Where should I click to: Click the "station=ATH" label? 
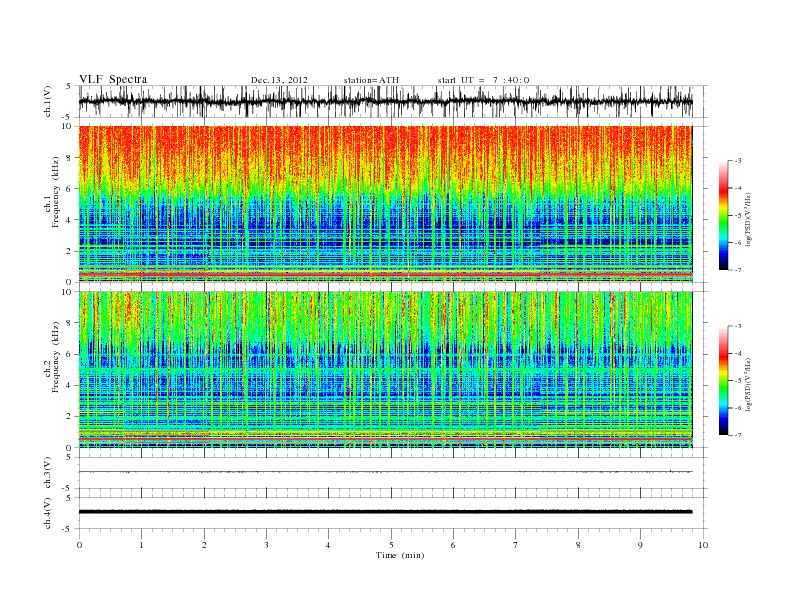click(x=371, y=80)
